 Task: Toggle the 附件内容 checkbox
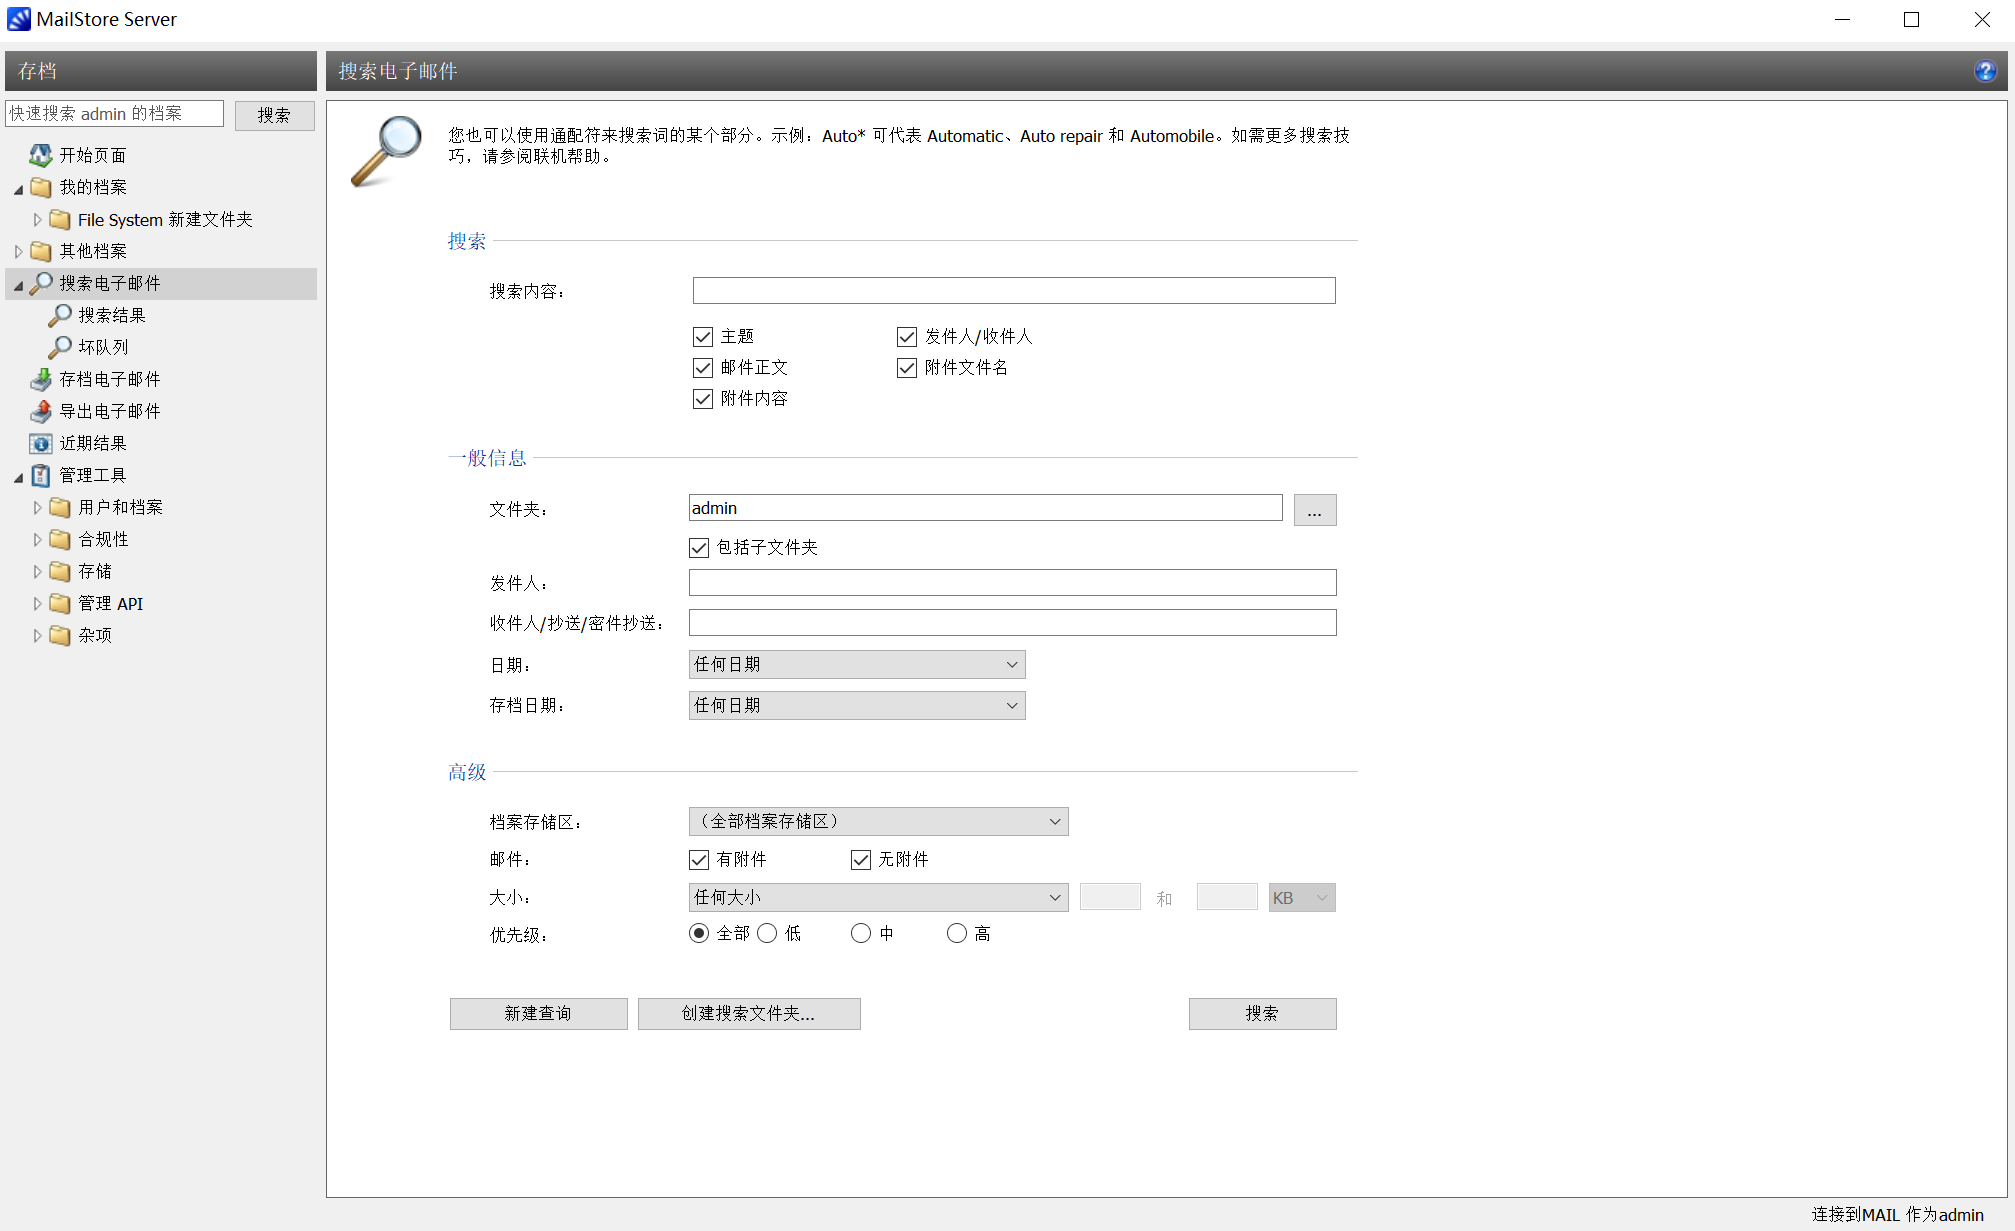[703, 399]
